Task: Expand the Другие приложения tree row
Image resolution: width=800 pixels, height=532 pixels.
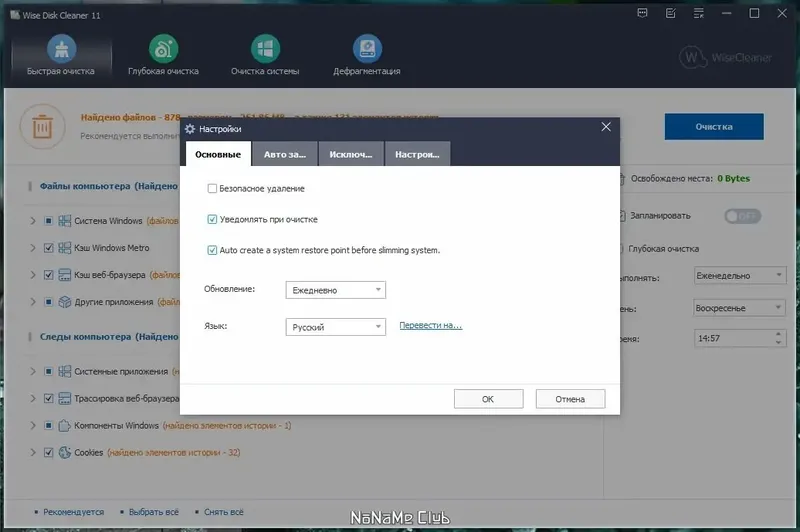Action: tap(33, 302)
